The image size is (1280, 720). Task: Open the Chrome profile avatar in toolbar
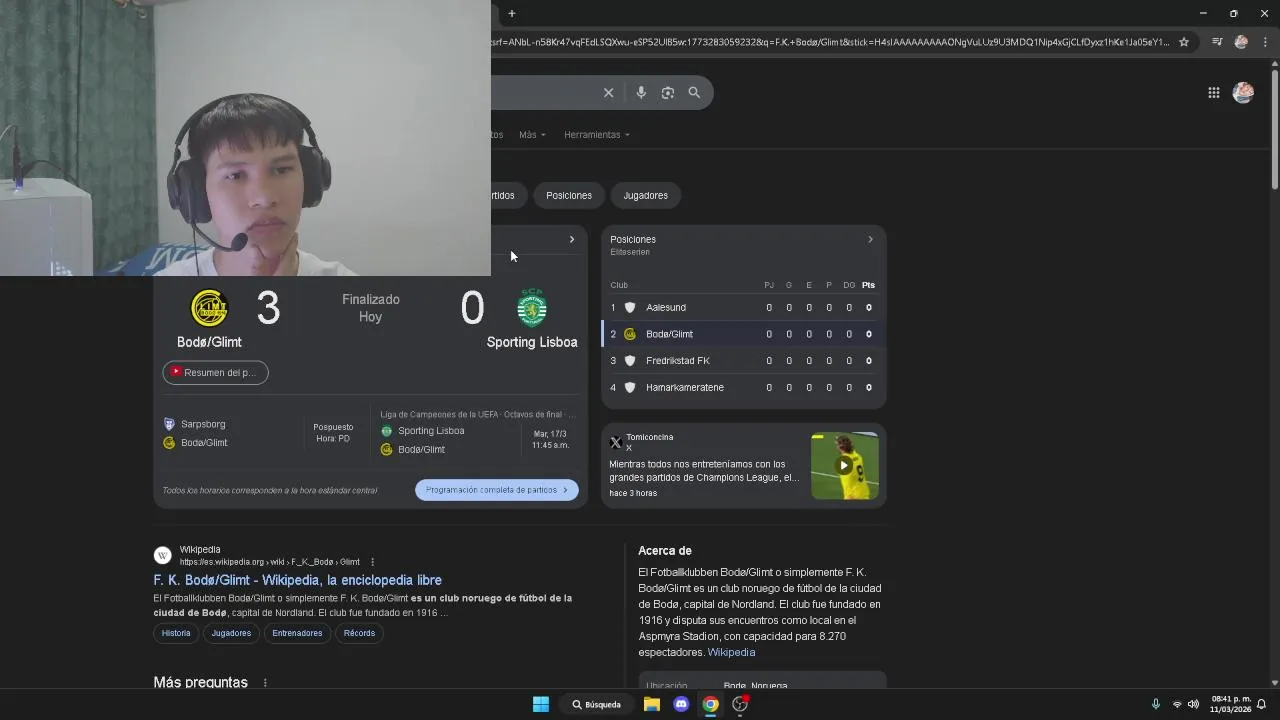click(1241, 42)
